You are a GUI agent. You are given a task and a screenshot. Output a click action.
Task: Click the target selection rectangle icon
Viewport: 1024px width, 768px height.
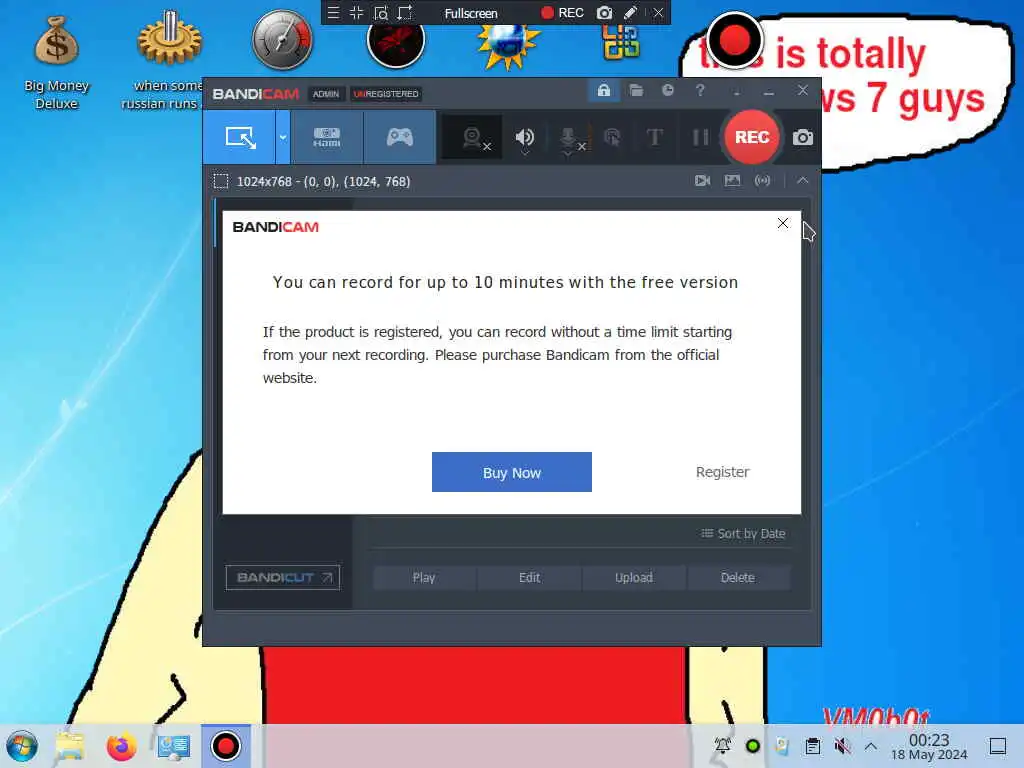point(221,181)
